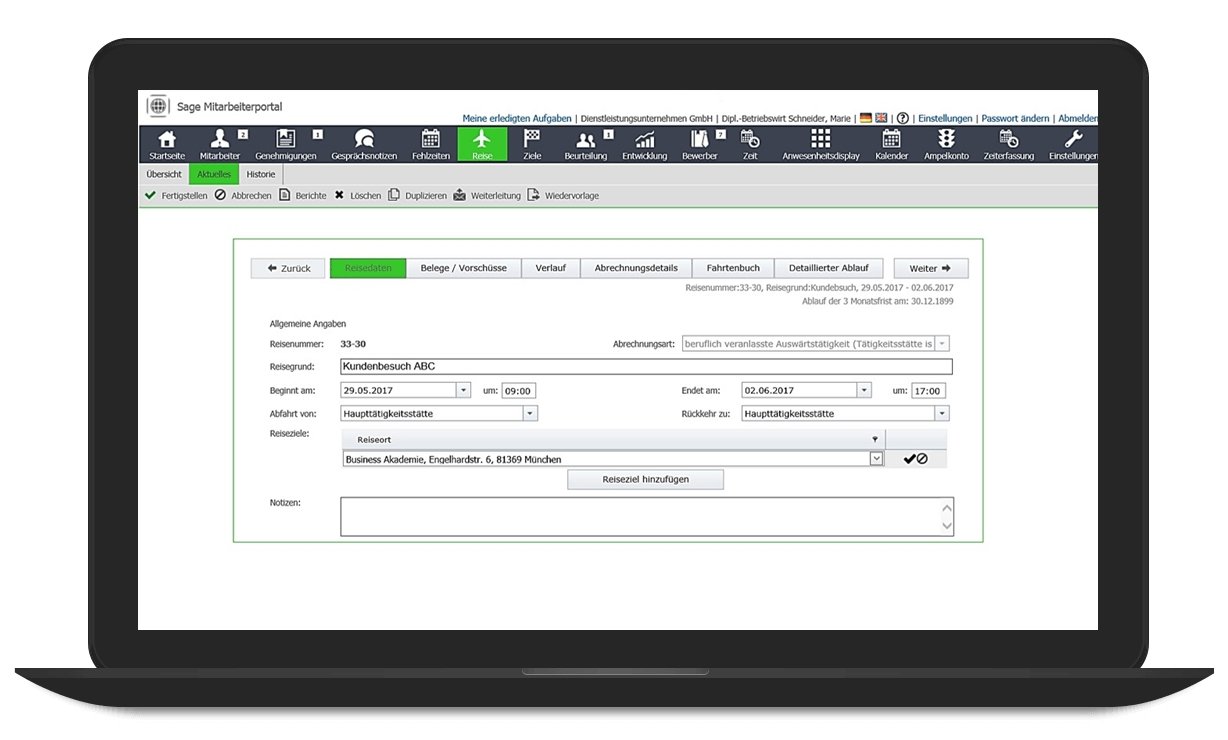Open the Abrechnungsdetails tab

[636, 268]
